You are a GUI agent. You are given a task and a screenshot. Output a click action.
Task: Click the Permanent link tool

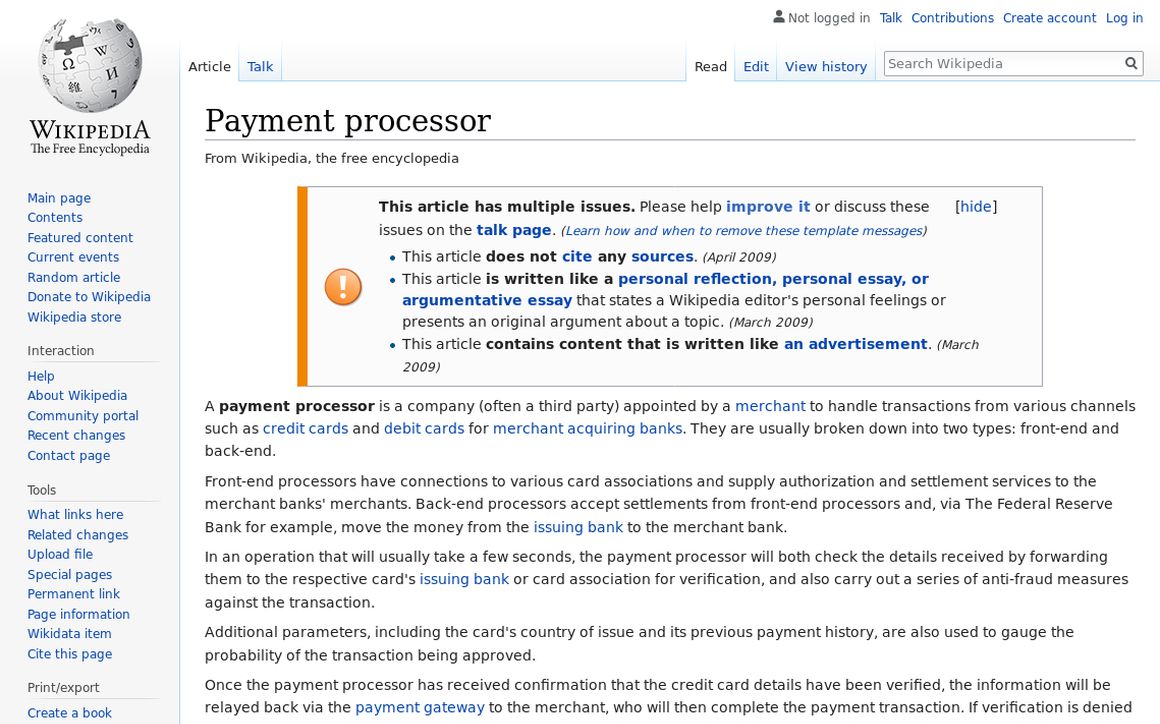(x=73, y=594)
